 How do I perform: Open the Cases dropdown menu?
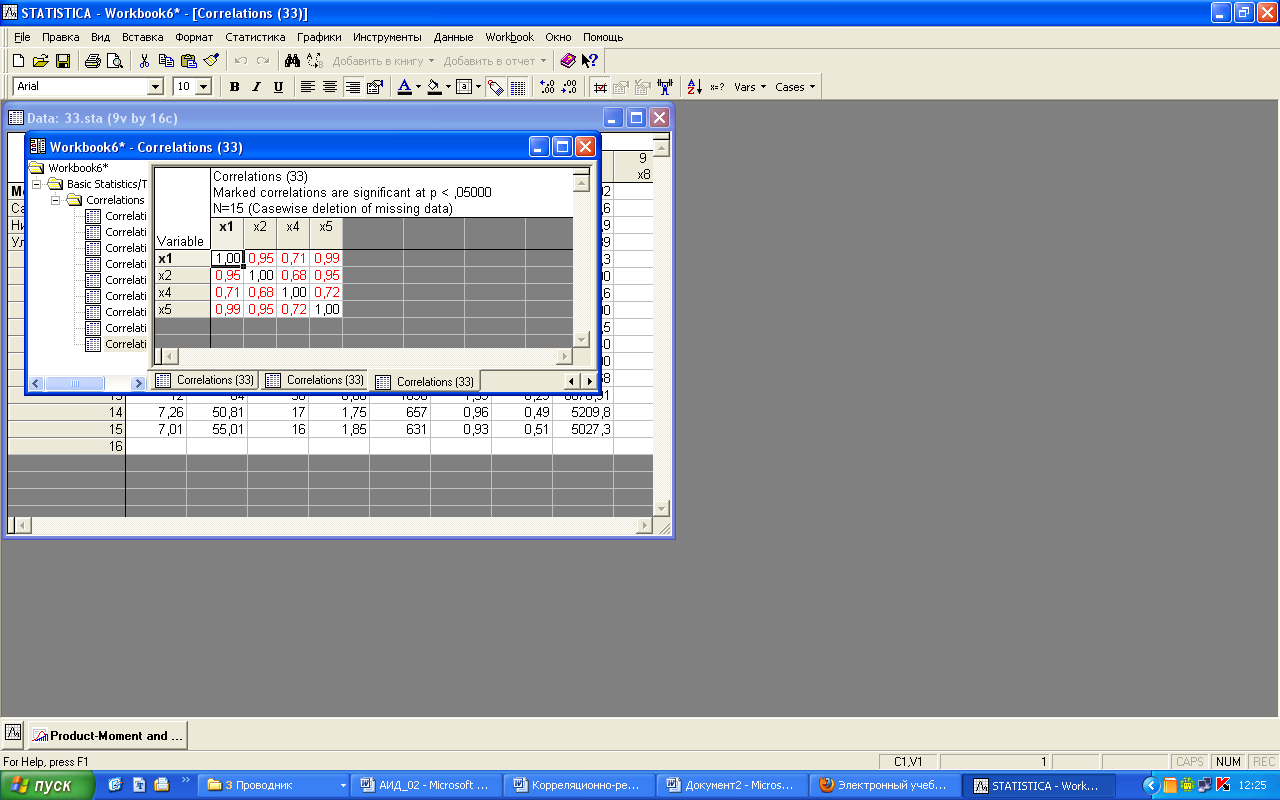pyautogui.click(x=795, y=87)
